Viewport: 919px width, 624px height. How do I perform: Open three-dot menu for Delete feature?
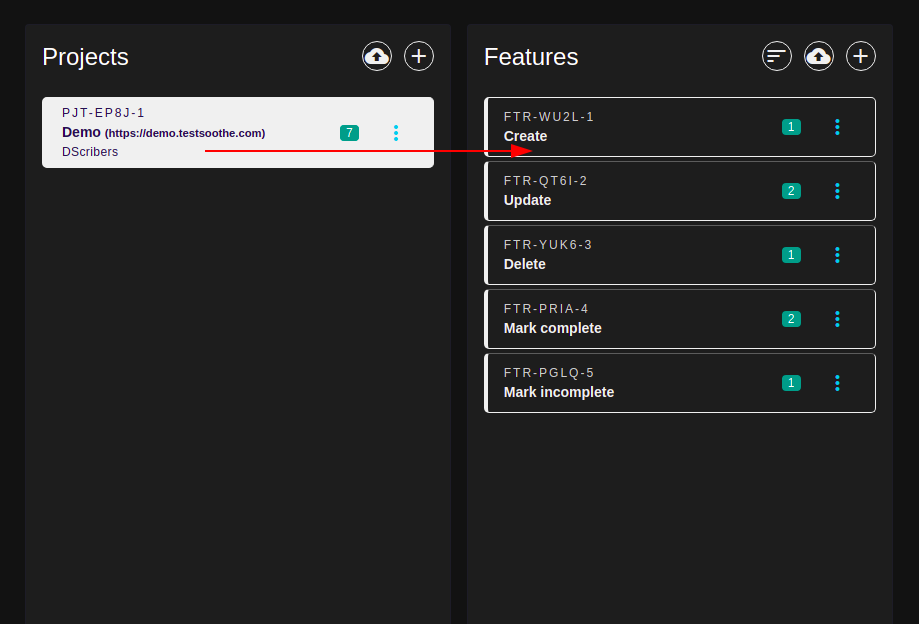pyautogui.click(x=838, y=255)
